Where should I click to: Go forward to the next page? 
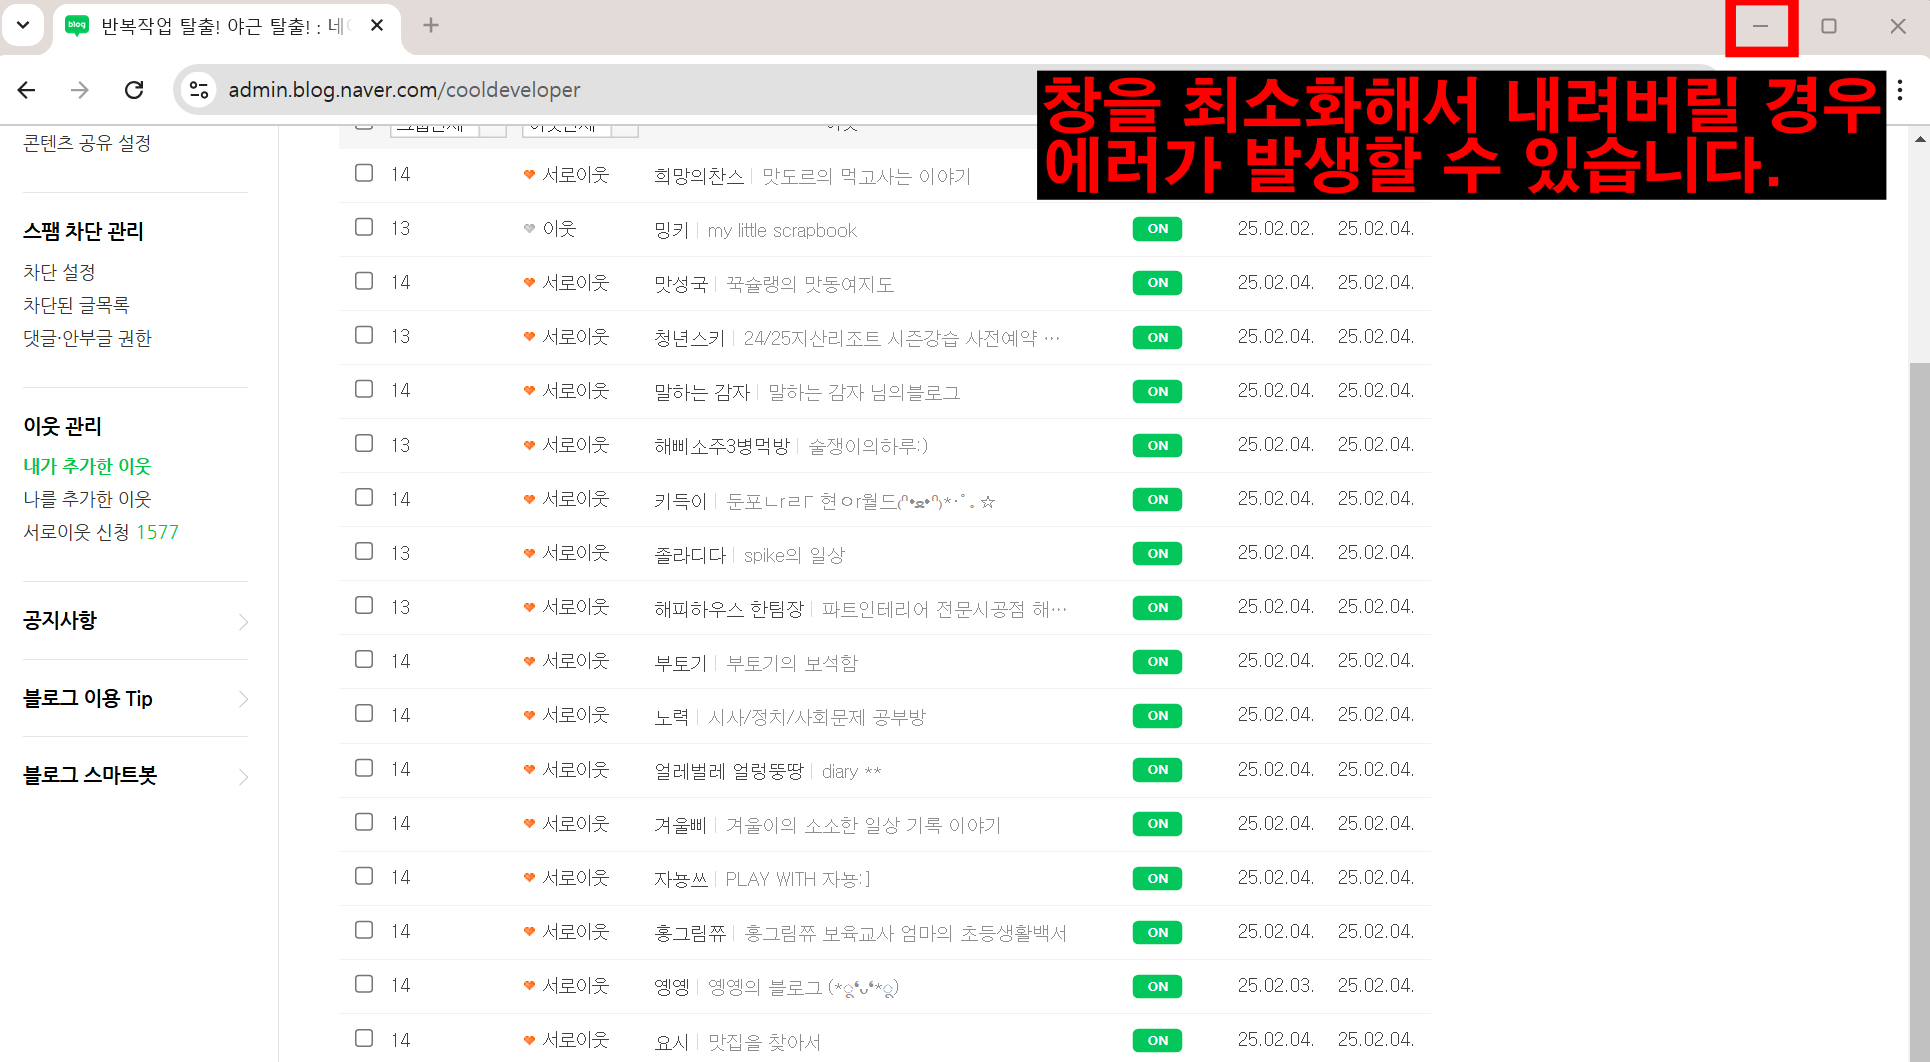point(80,90)
